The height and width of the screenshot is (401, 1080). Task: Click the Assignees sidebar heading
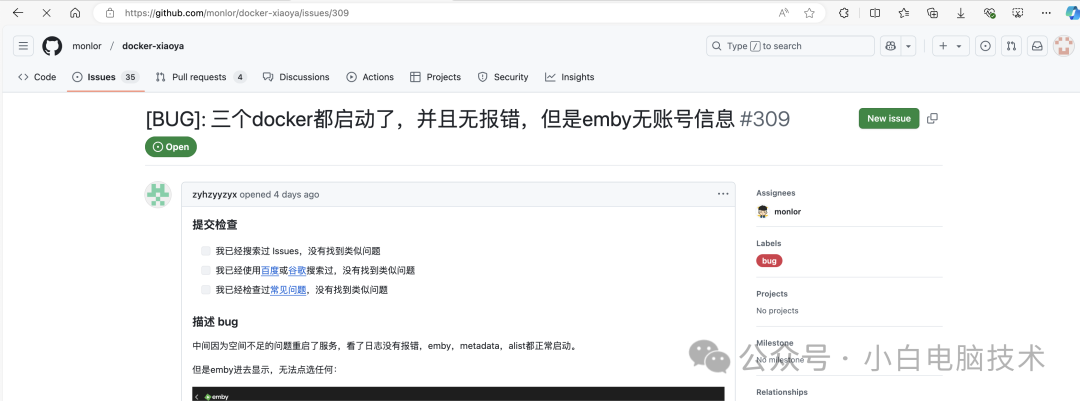[776, 193]
